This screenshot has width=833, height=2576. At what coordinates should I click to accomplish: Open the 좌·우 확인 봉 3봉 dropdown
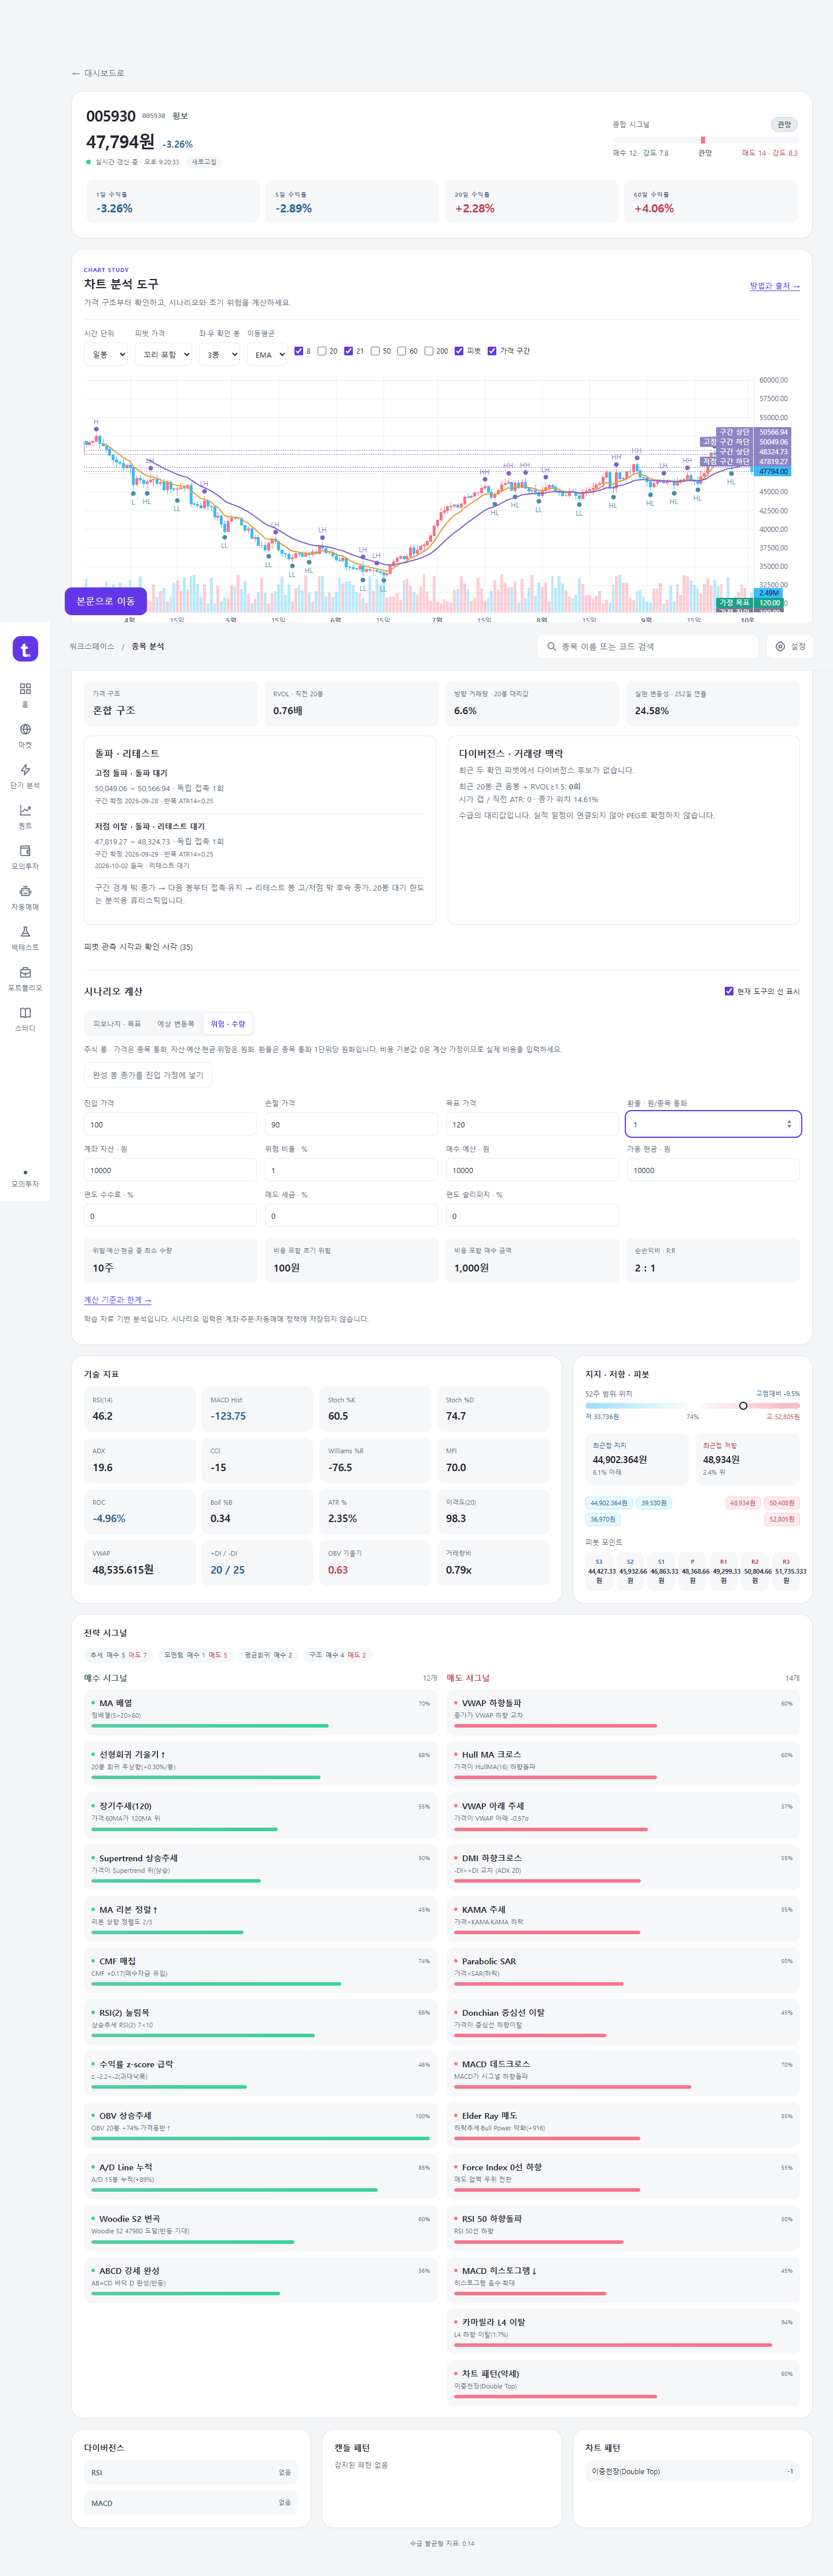pos(219,354)
